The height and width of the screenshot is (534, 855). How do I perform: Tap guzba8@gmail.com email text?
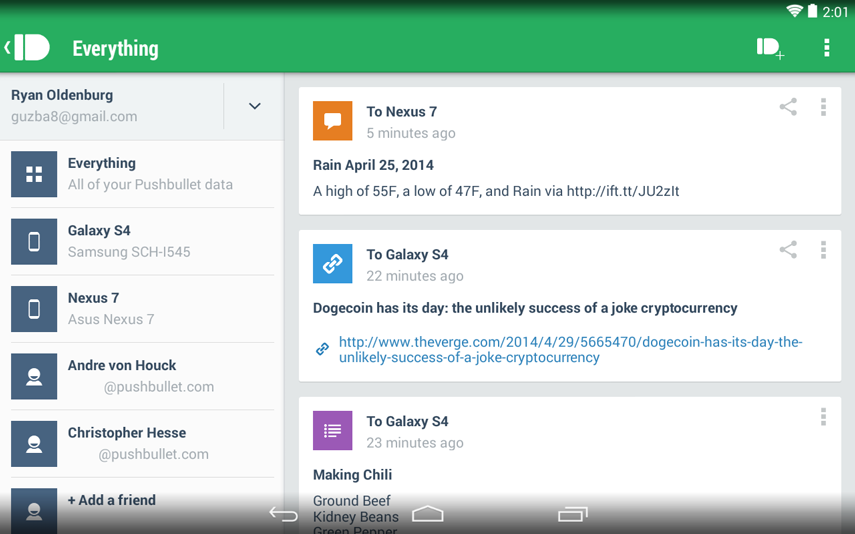pyautogui.click(x=74, y=117)
